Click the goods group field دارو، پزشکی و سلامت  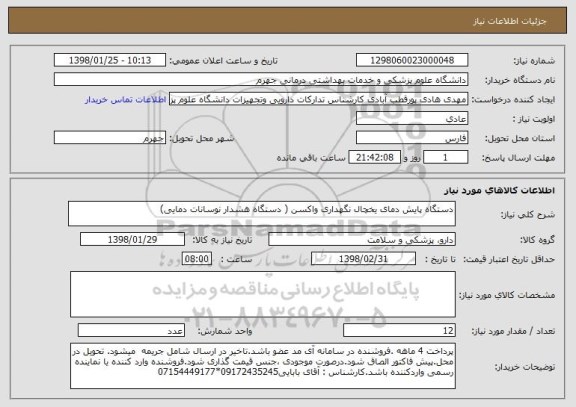[x=362, y=239]
